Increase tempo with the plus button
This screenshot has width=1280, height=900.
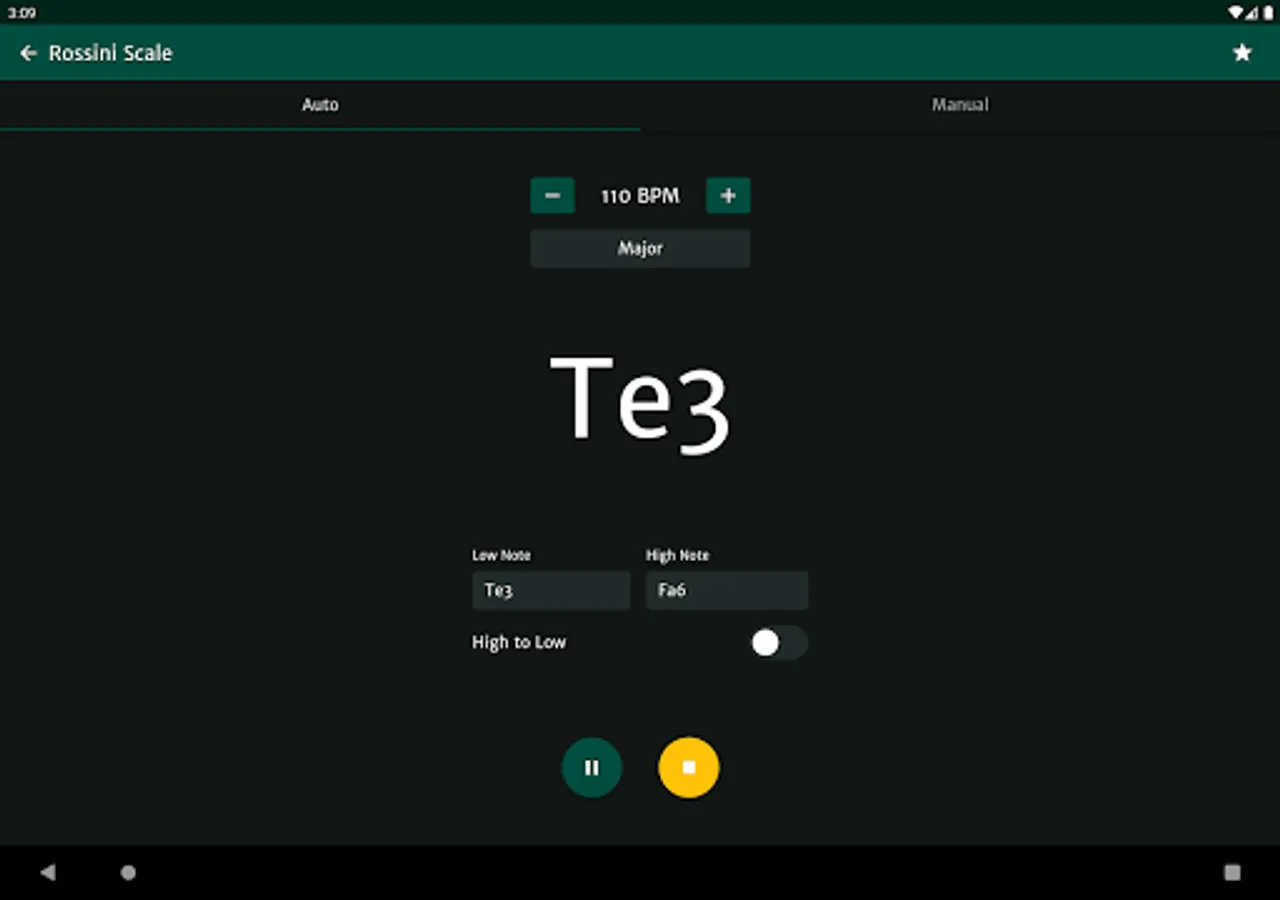click(x=728, y=196)
